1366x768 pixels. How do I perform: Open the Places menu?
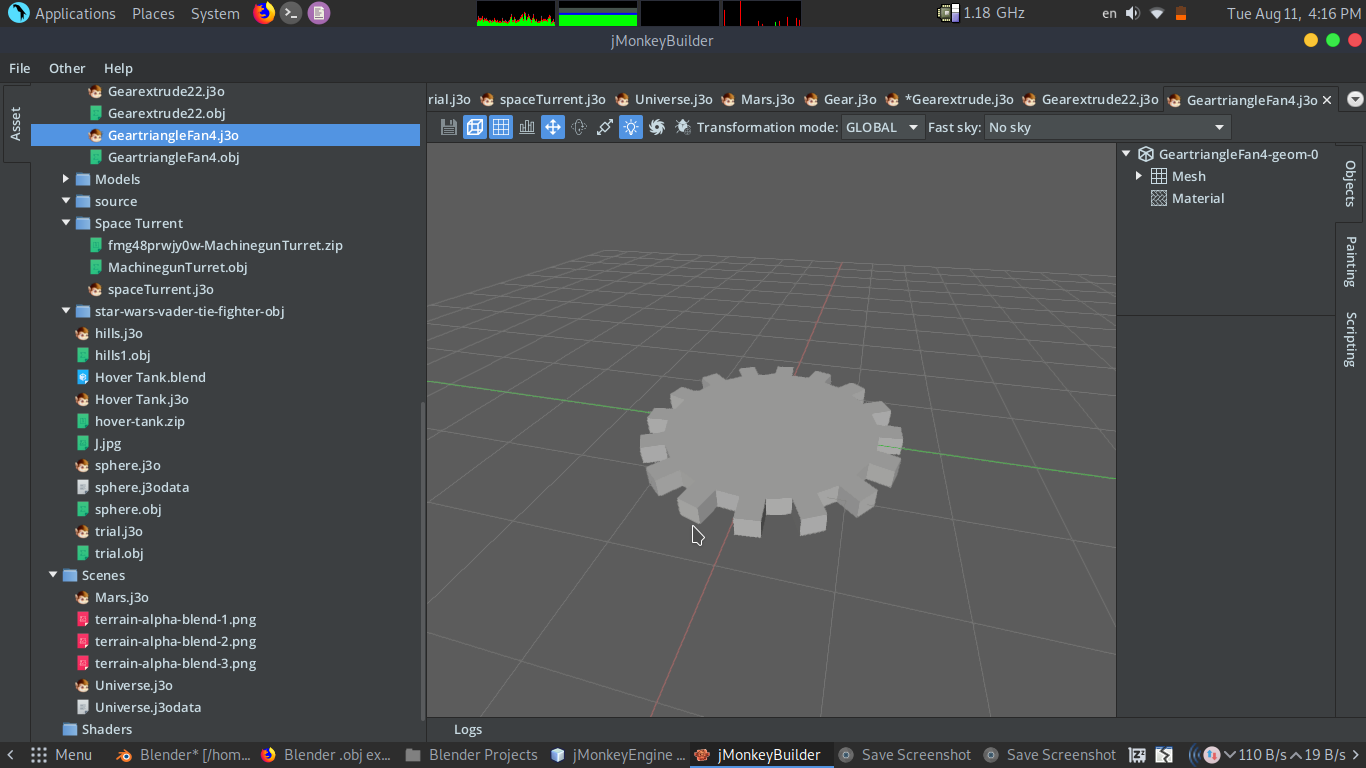[153, 13]
